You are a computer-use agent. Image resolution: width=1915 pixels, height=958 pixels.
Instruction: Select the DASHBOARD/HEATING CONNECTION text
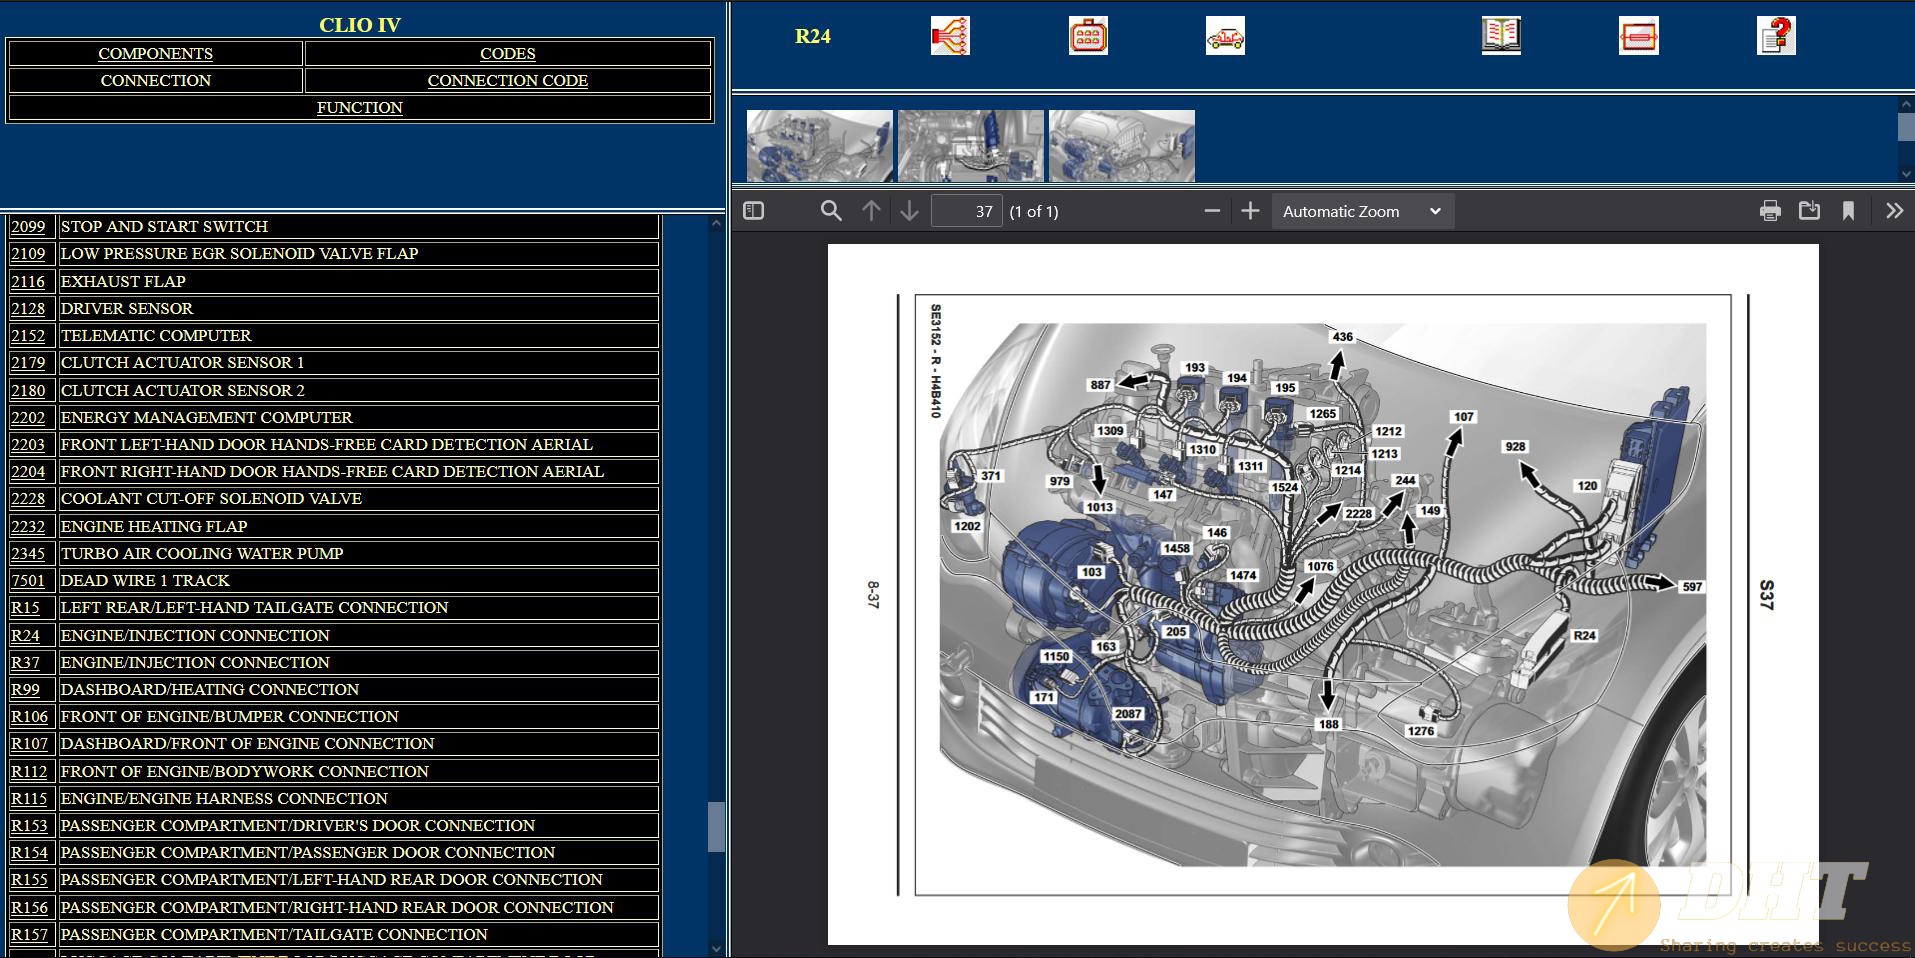(209, 689)
